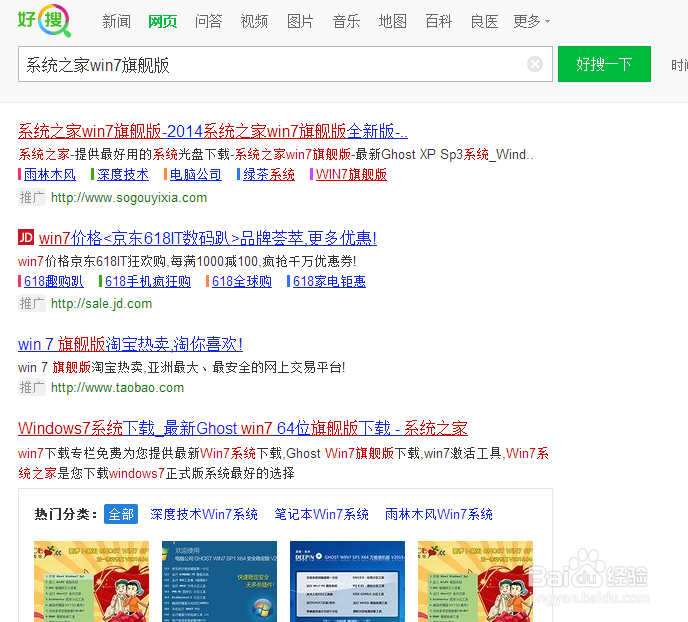Image resolution: width=688 pixels, height=622 pixels.
Task: Open the 618手机疯狂购 sublink
Action: tap(148, 281)
